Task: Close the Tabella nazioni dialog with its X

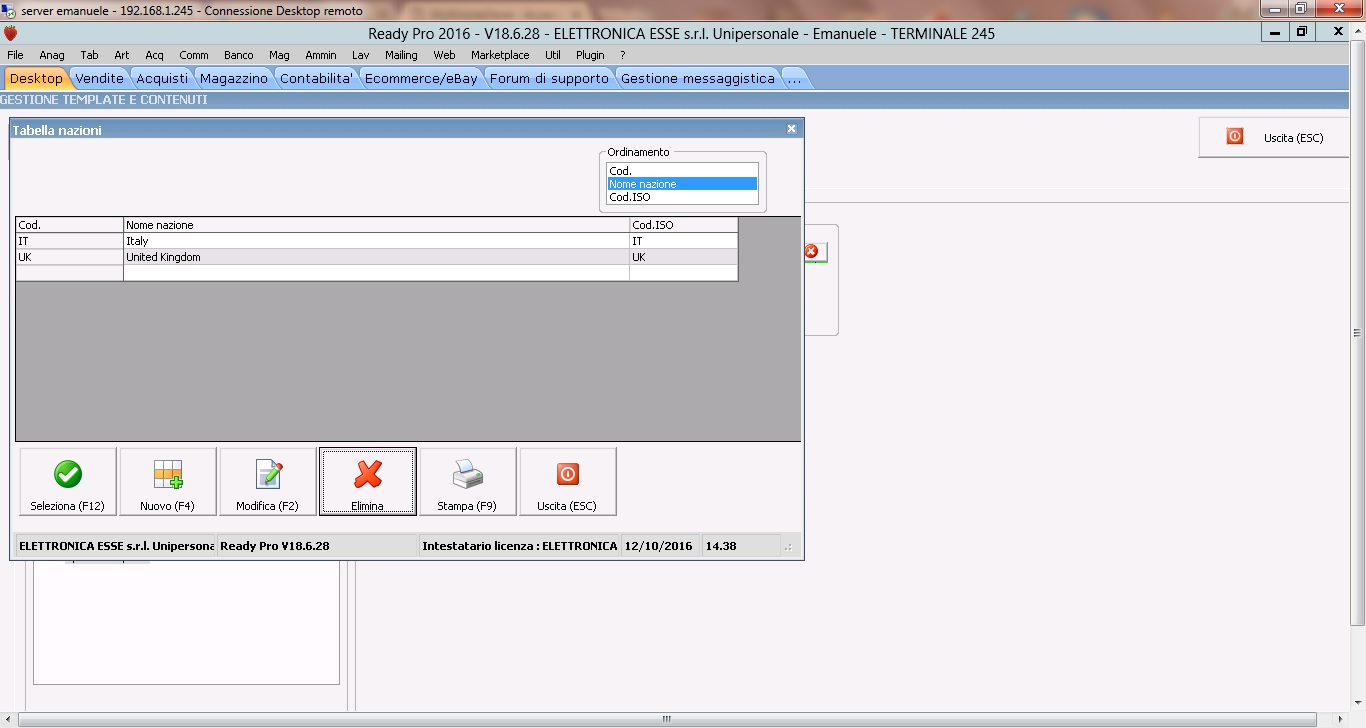Action: [x=791, y=129]
